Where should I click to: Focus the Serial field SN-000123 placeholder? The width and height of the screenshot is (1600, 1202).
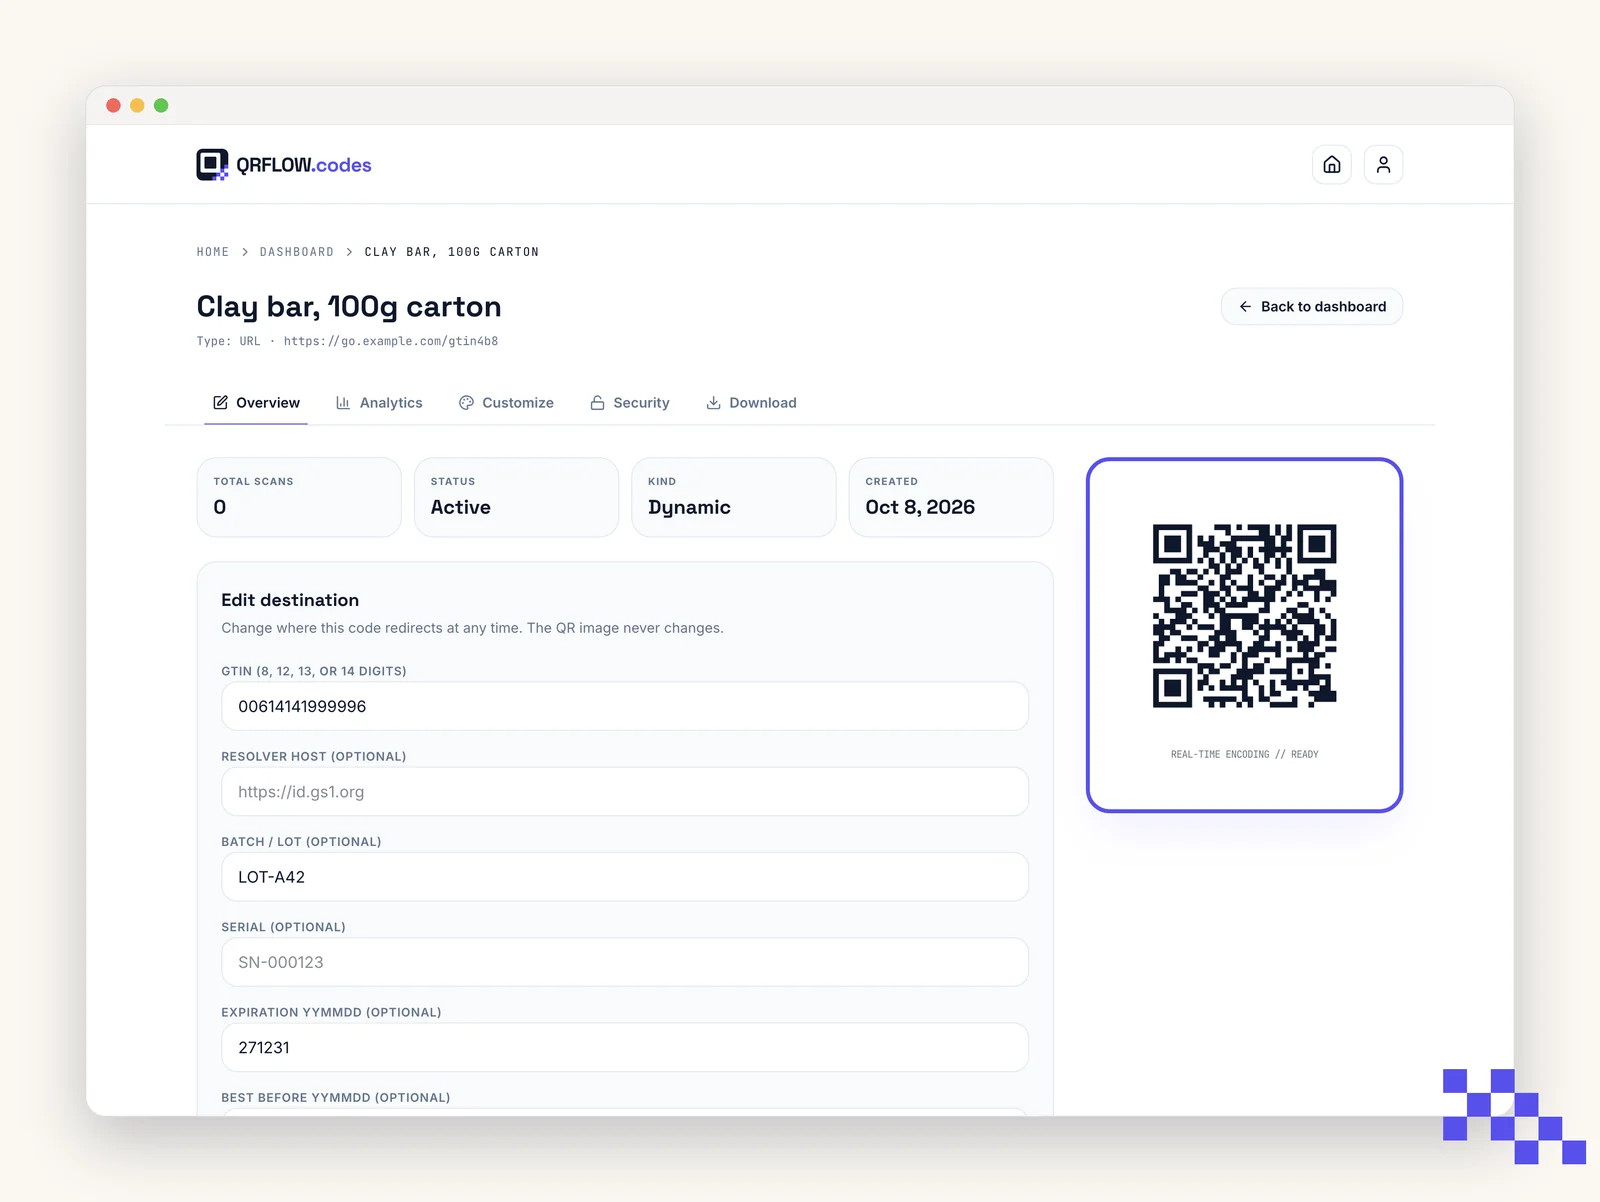625,962
